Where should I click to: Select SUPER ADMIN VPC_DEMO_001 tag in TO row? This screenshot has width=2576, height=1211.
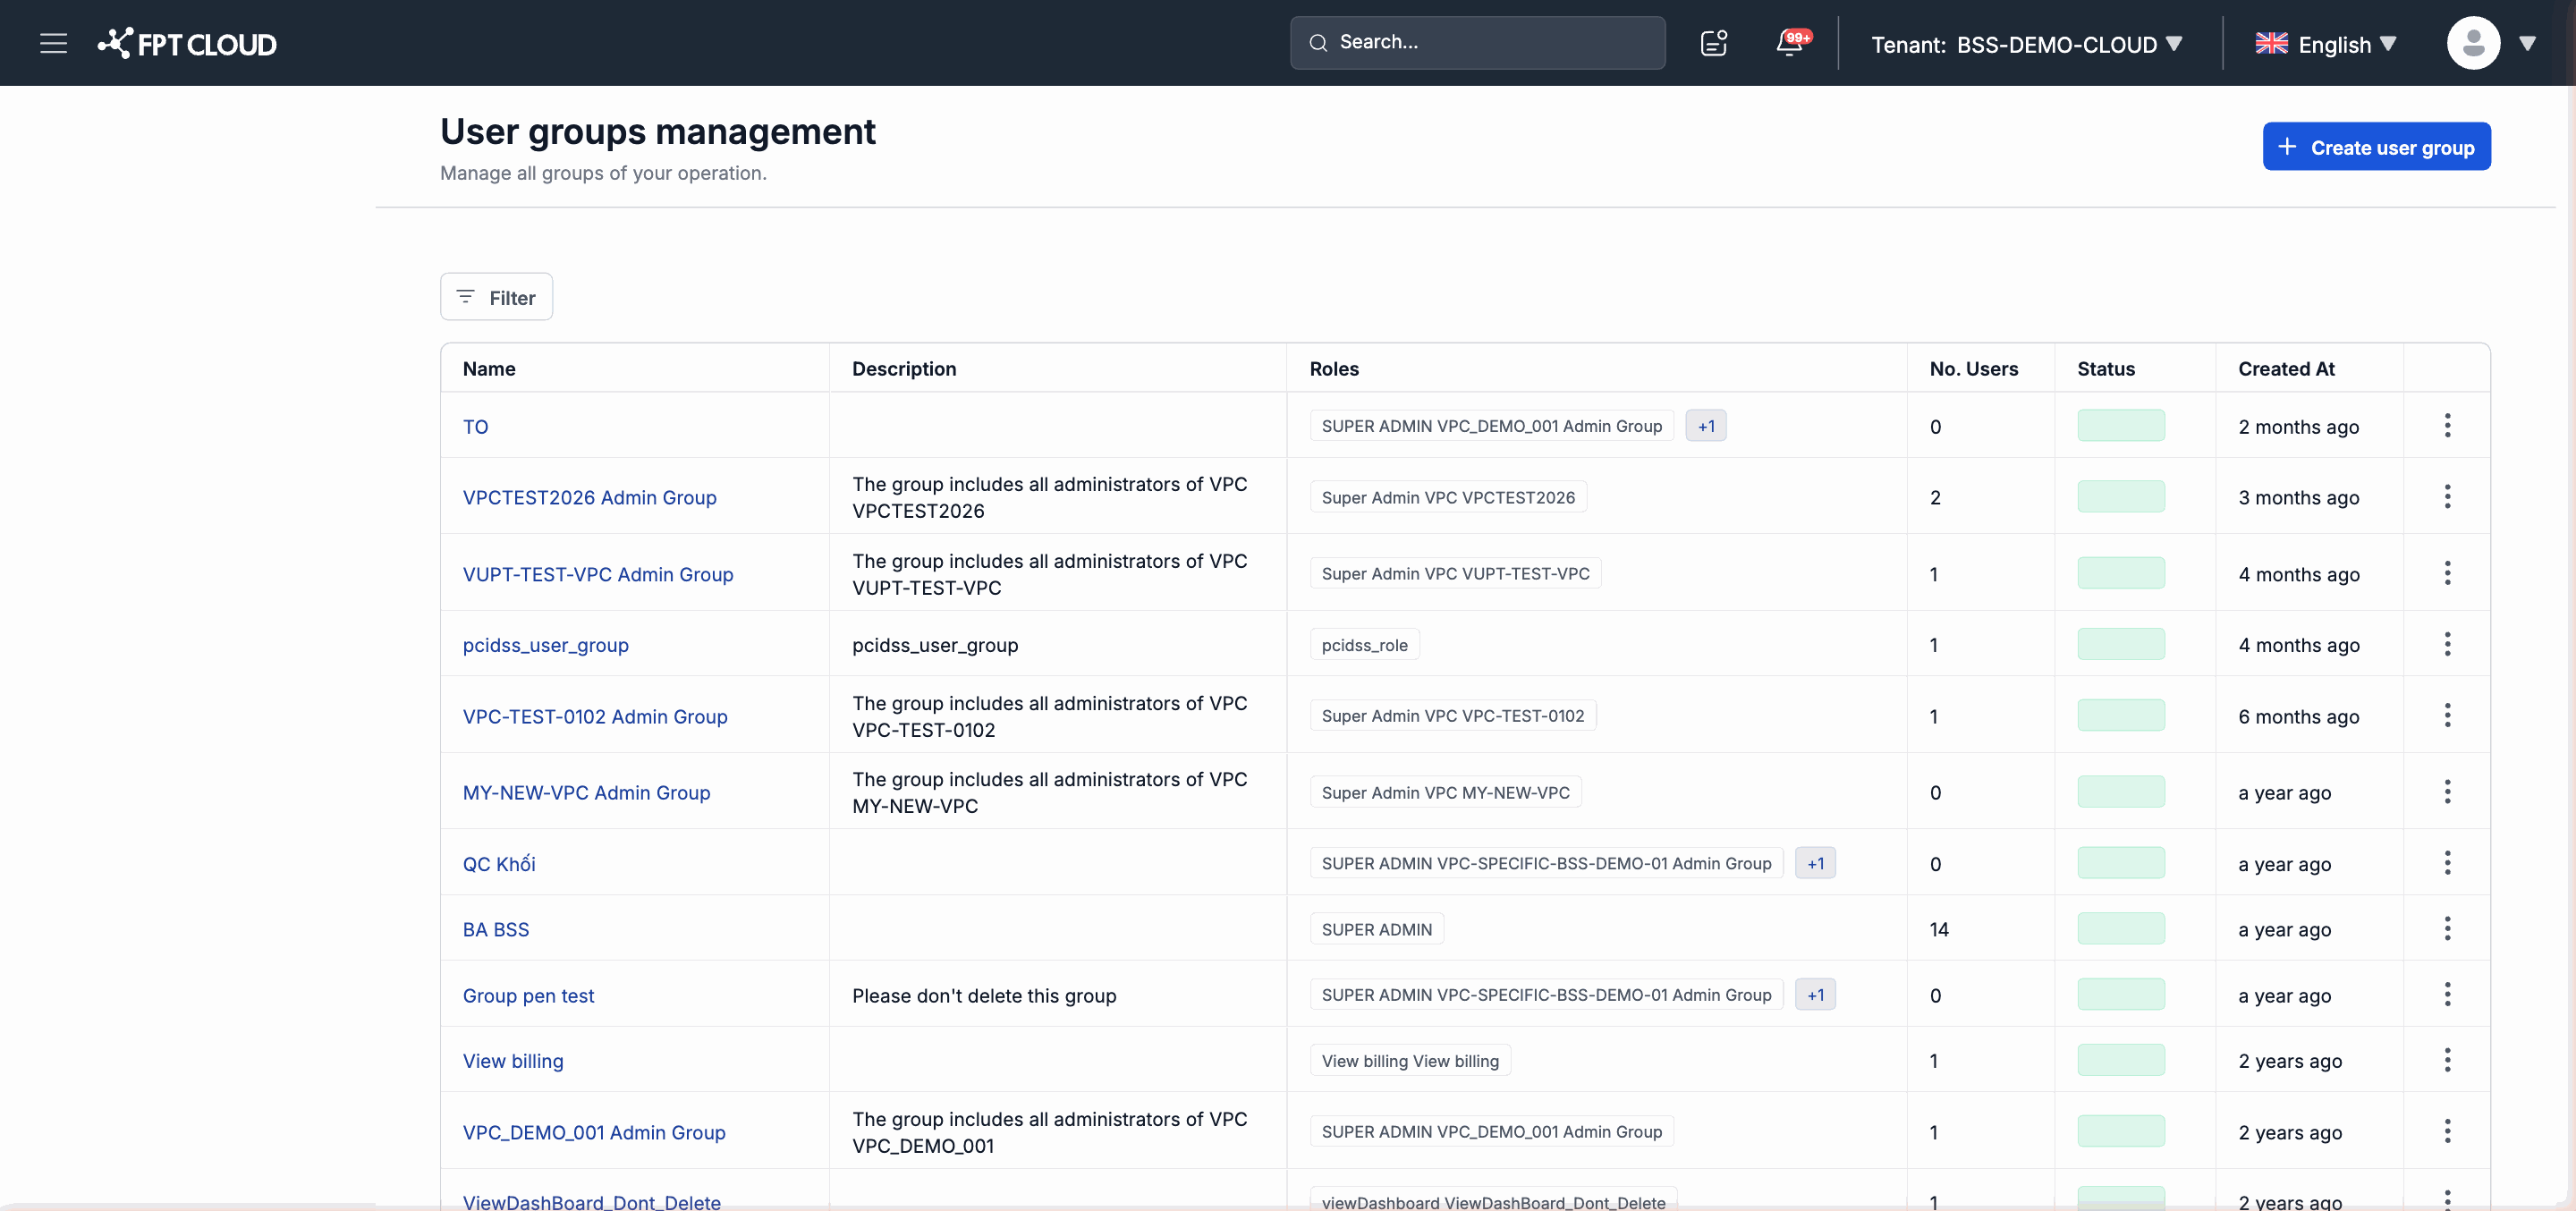[1491, 426]
